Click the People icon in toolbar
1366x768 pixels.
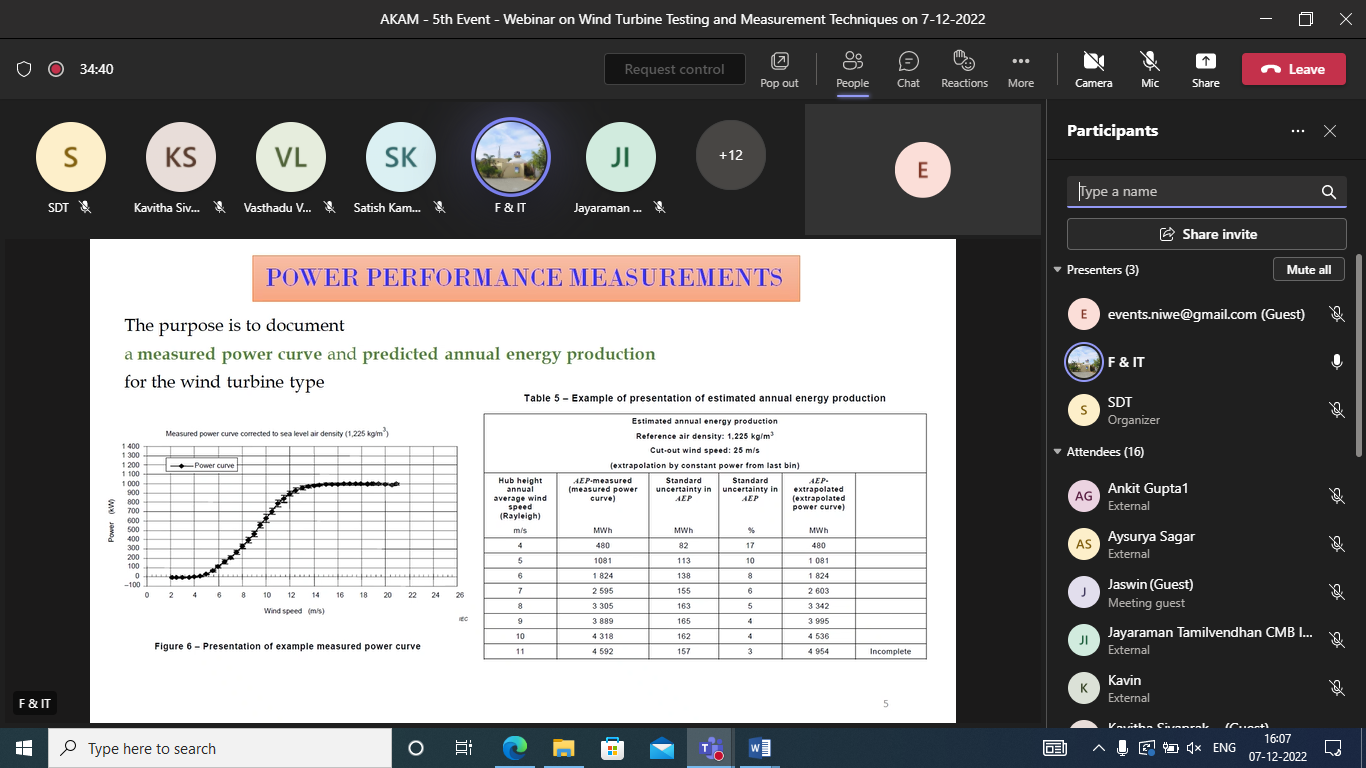852,69
